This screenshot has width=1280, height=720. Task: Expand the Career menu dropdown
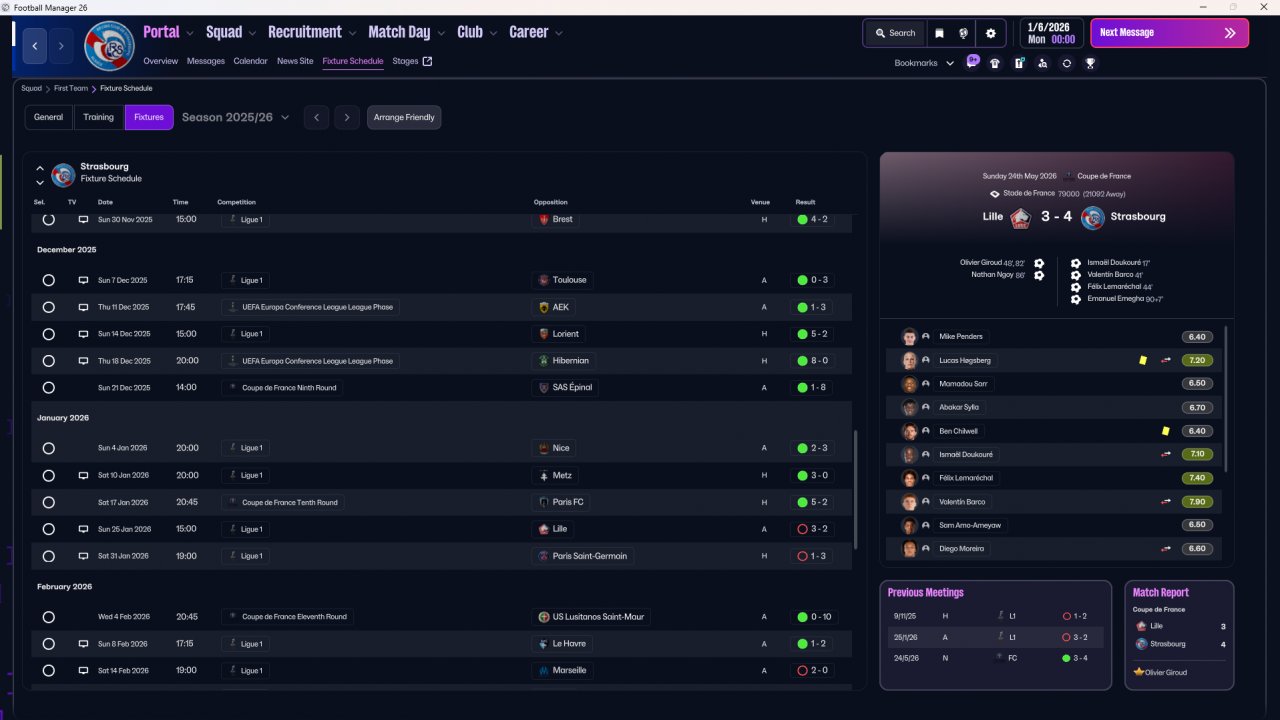(558, 33)
